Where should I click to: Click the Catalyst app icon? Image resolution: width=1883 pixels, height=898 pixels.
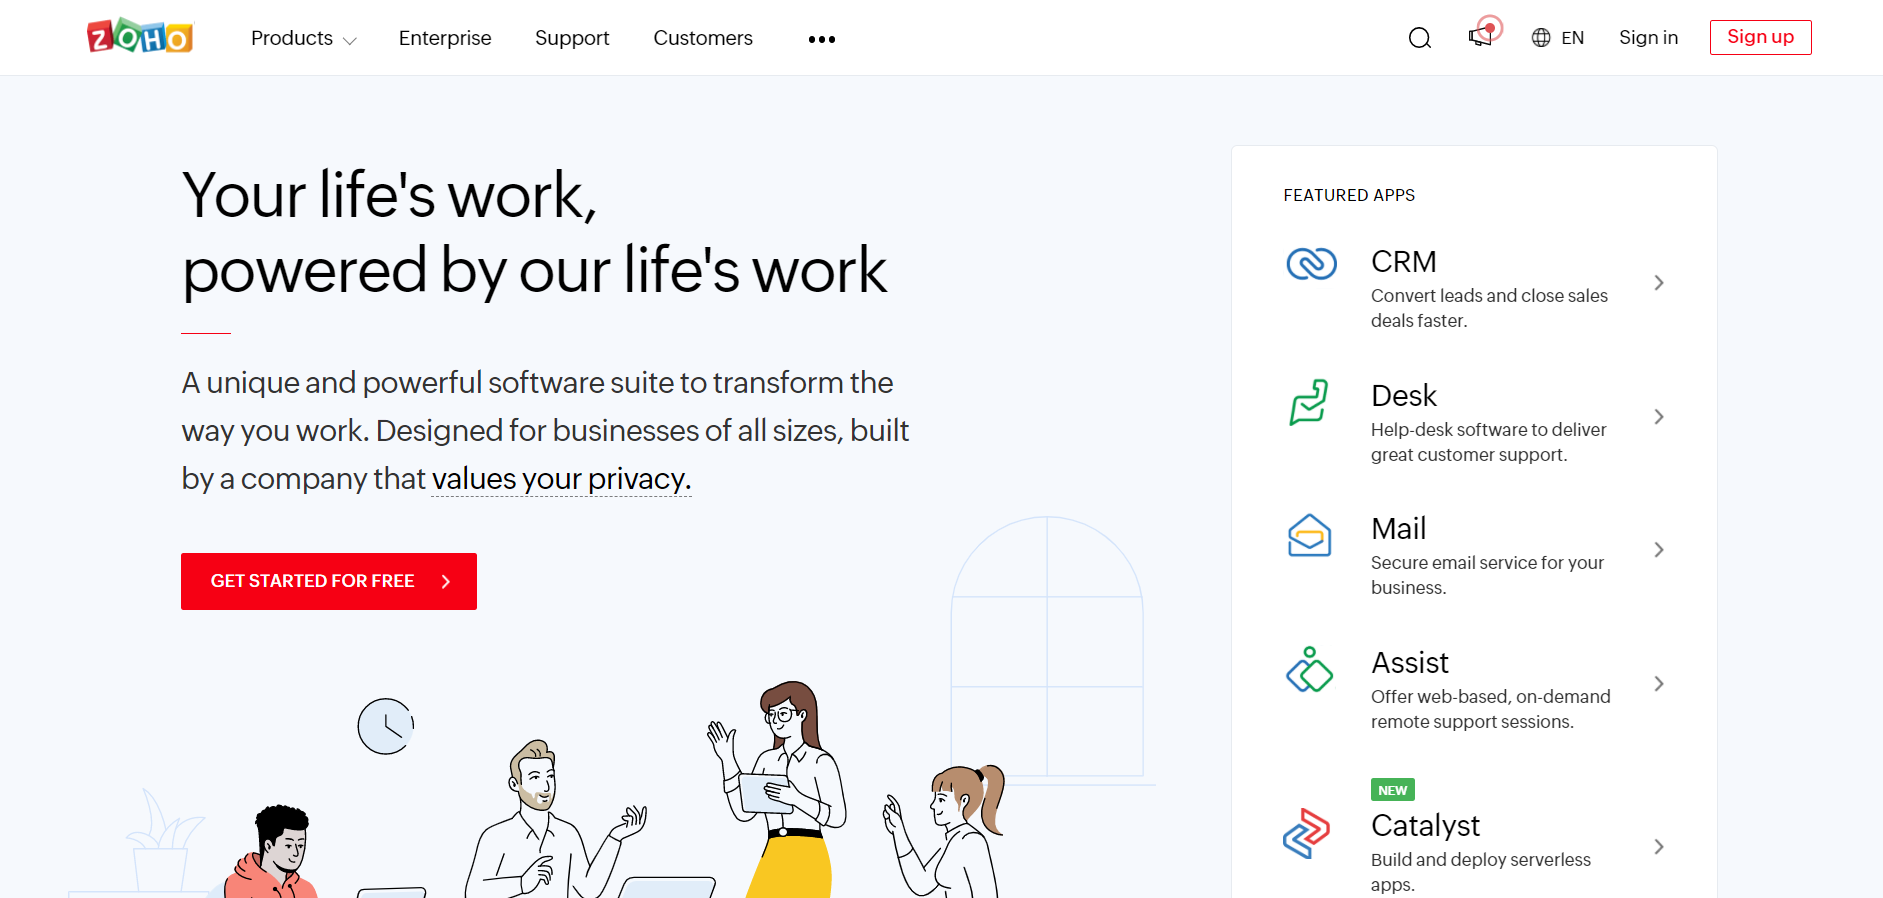tap(1307, 834)
